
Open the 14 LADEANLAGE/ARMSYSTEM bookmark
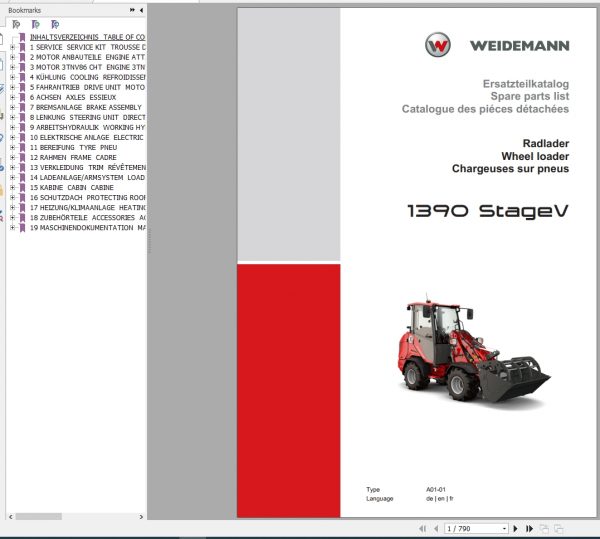pyautogui.click(x=87, y=177)
